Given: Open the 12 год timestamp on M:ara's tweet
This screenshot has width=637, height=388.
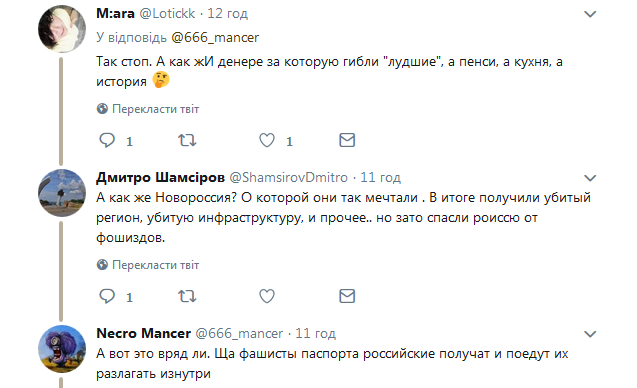Looking at the screenshot, I should pyautogui.click(x=228, y=14).
